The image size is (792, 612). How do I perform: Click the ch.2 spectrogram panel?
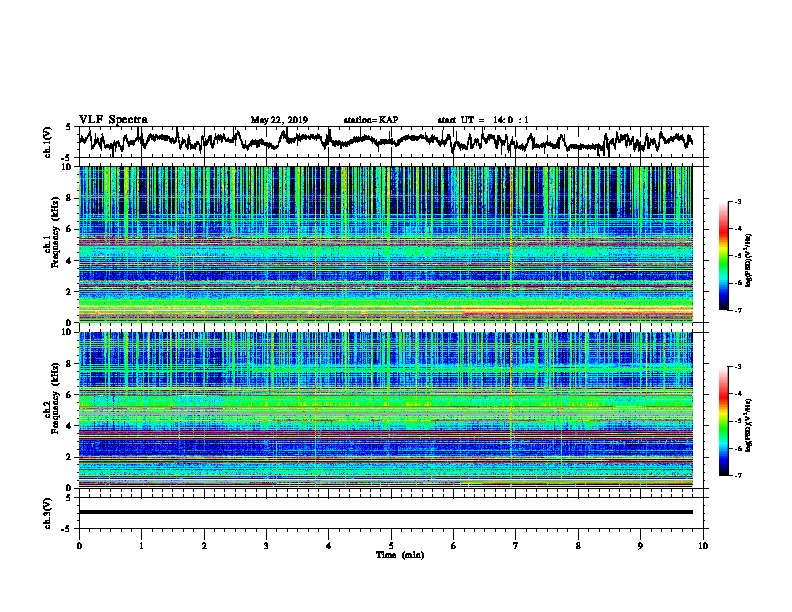pyautogui.click(x=385, y=410)
